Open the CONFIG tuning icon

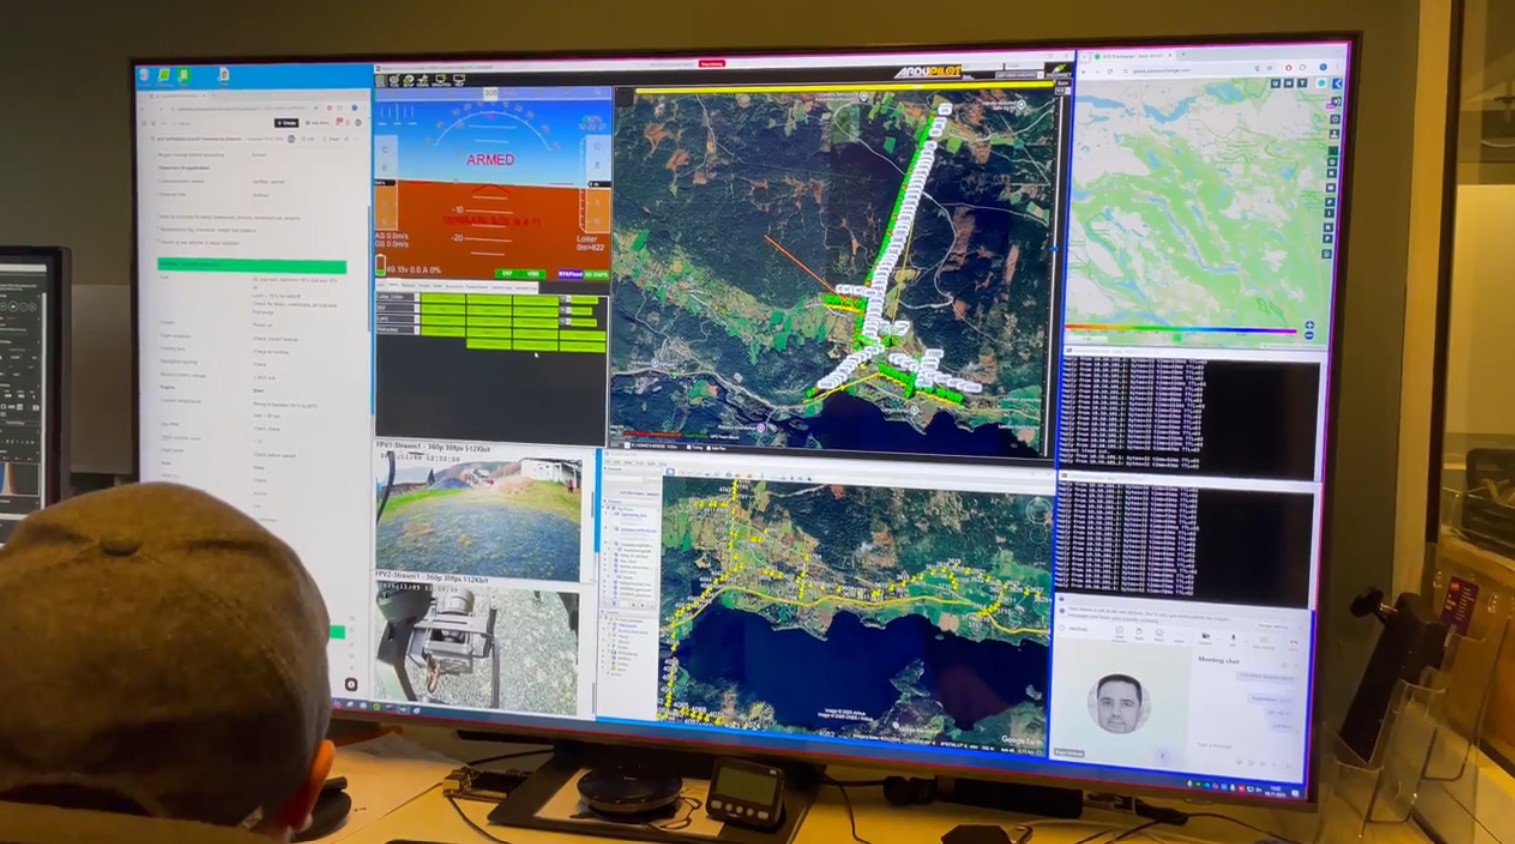click(423, 81)
